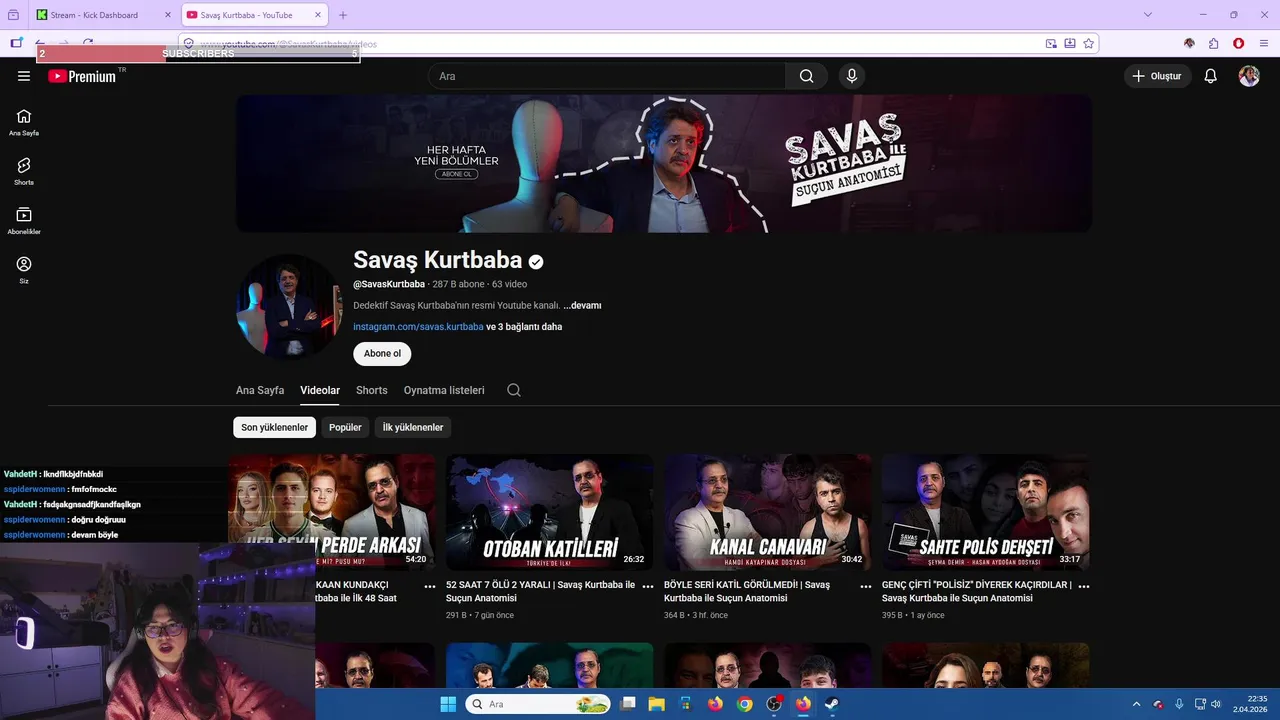Open 52 SAAT 7 ÖLÜ 2 YARALI title
The image size is (1280, 720).
[540, 591]
